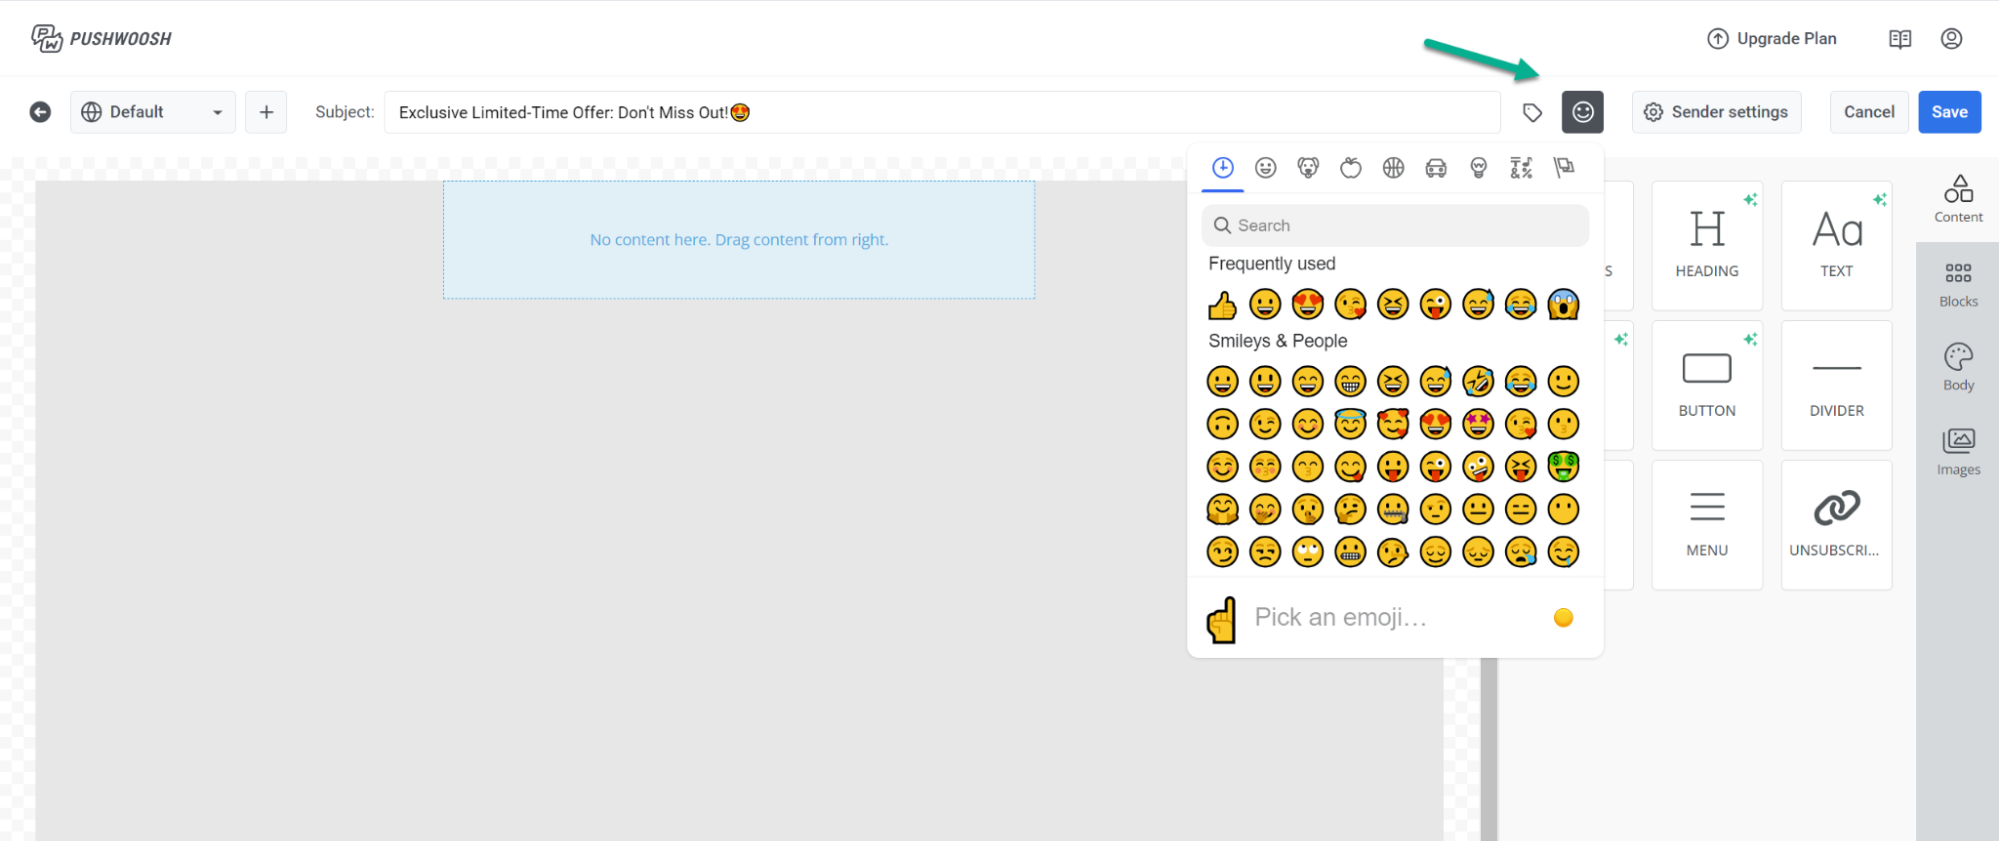Click in the Subject text field

click(940, 112)
